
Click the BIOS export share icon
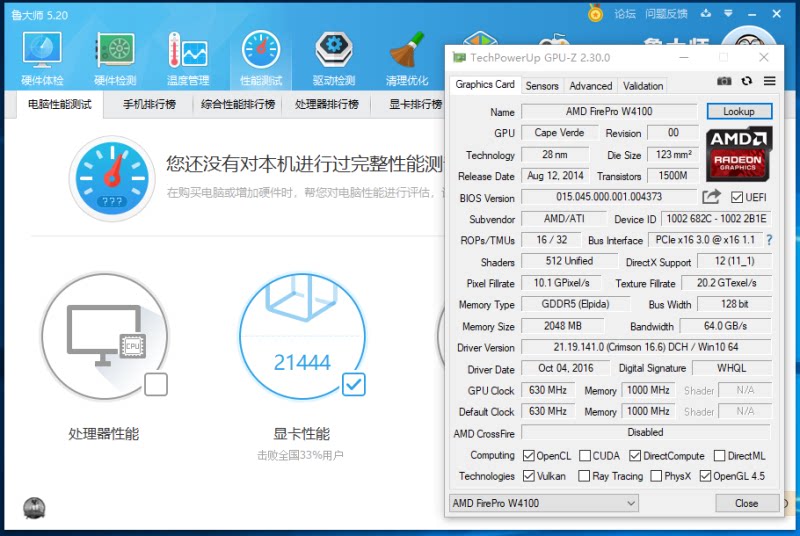click(711, 196)
